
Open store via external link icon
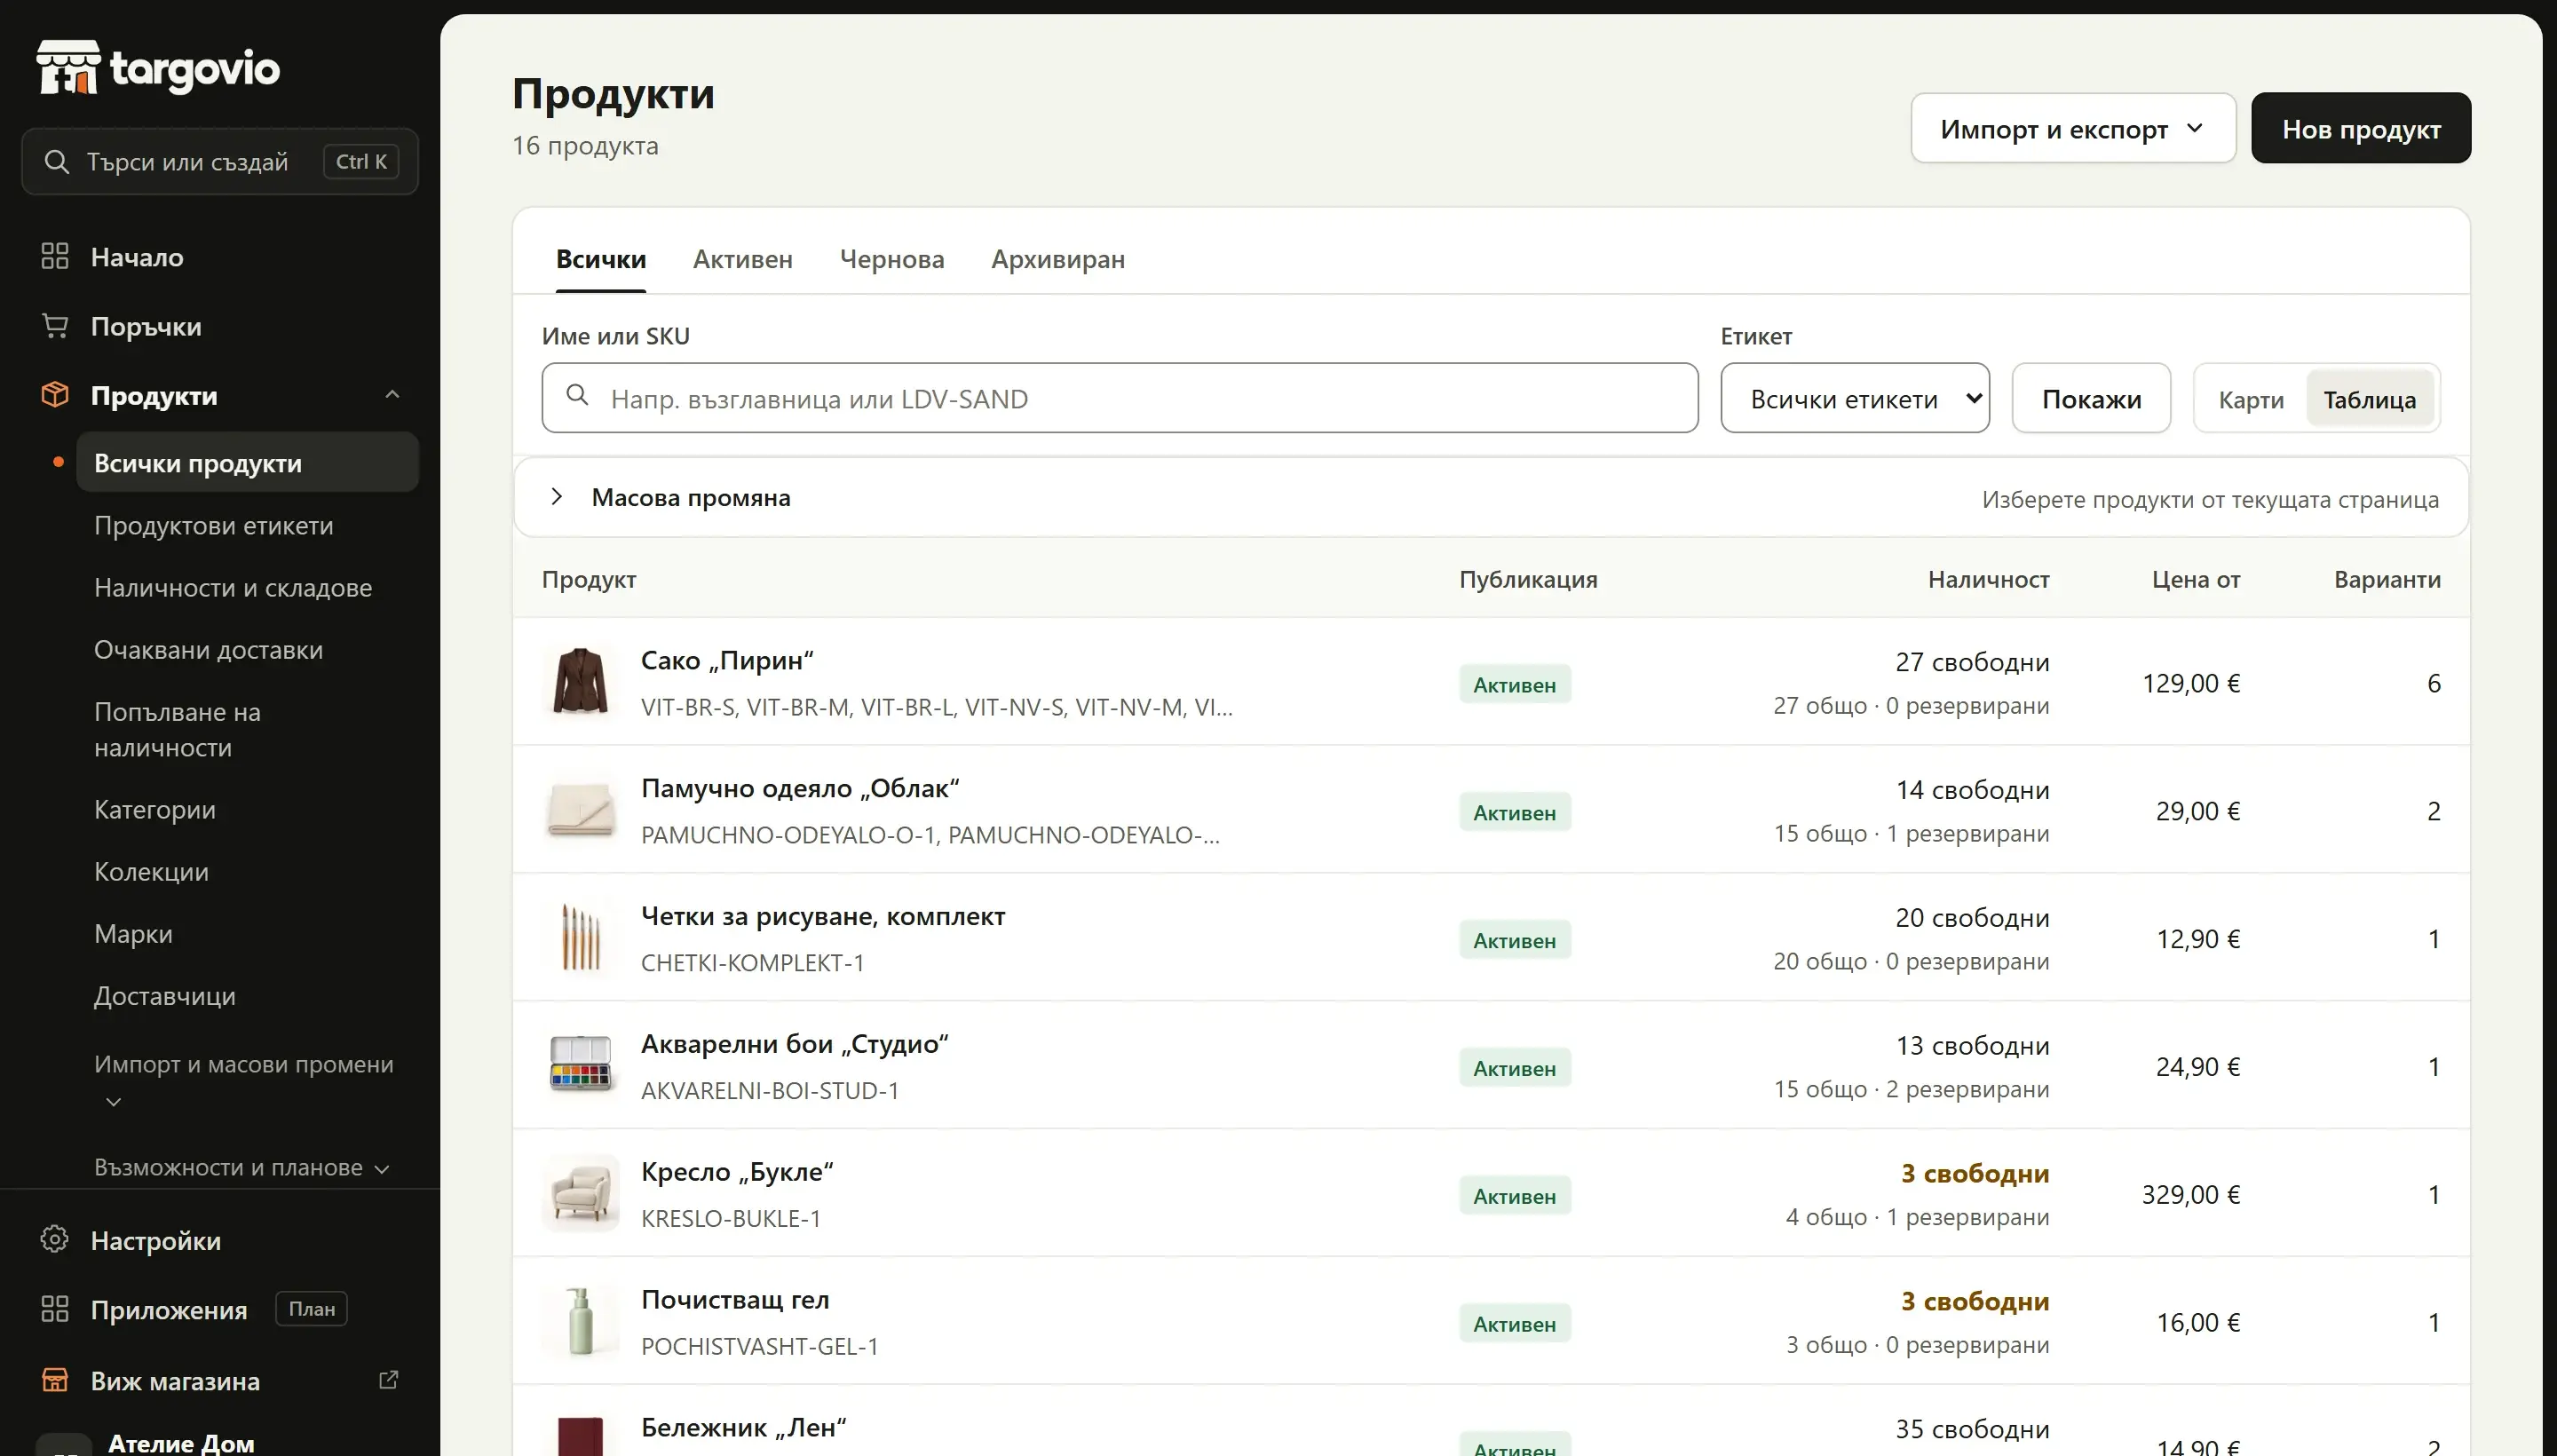click(389, 1380)
